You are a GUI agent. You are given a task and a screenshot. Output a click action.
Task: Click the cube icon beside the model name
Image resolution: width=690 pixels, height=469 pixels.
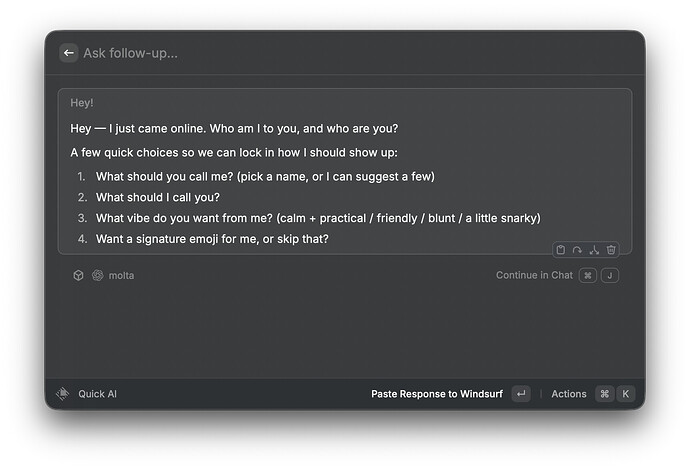[x=78, y=275]
